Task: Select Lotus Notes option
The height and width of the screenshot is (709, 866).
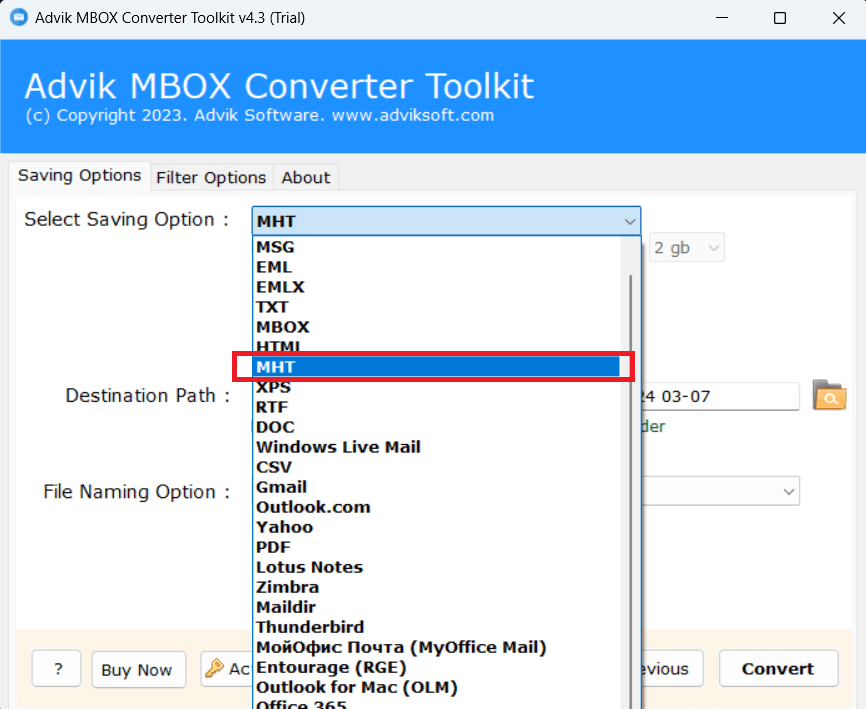Action: coord(436,567)
